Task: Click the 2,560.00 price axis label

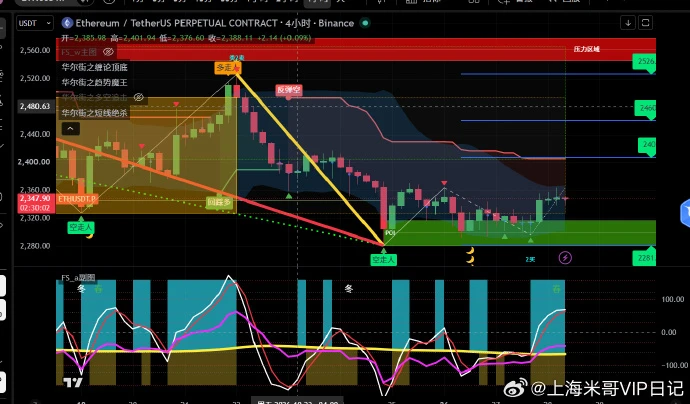Action: pos(35,50)
